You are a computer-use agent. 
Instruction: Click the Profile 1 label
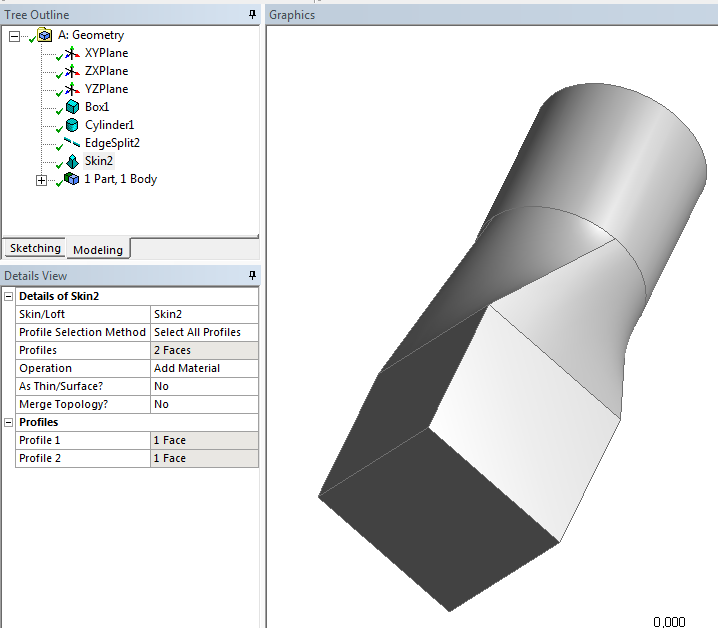coord(39,440)
